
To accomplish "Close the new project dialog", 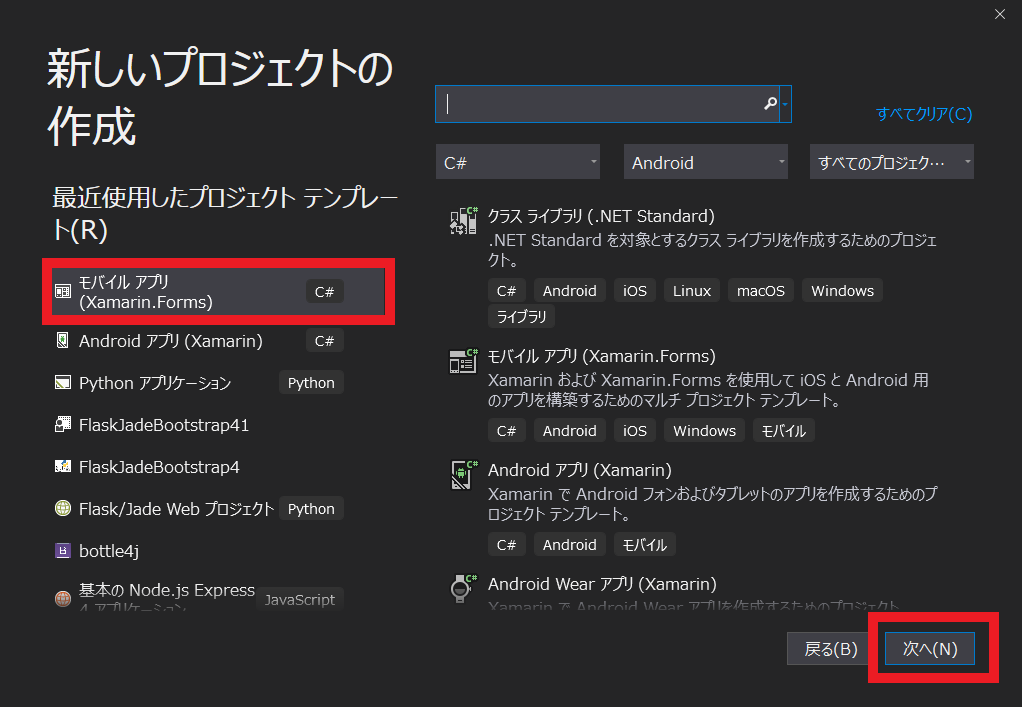I will click(1000, 14).
